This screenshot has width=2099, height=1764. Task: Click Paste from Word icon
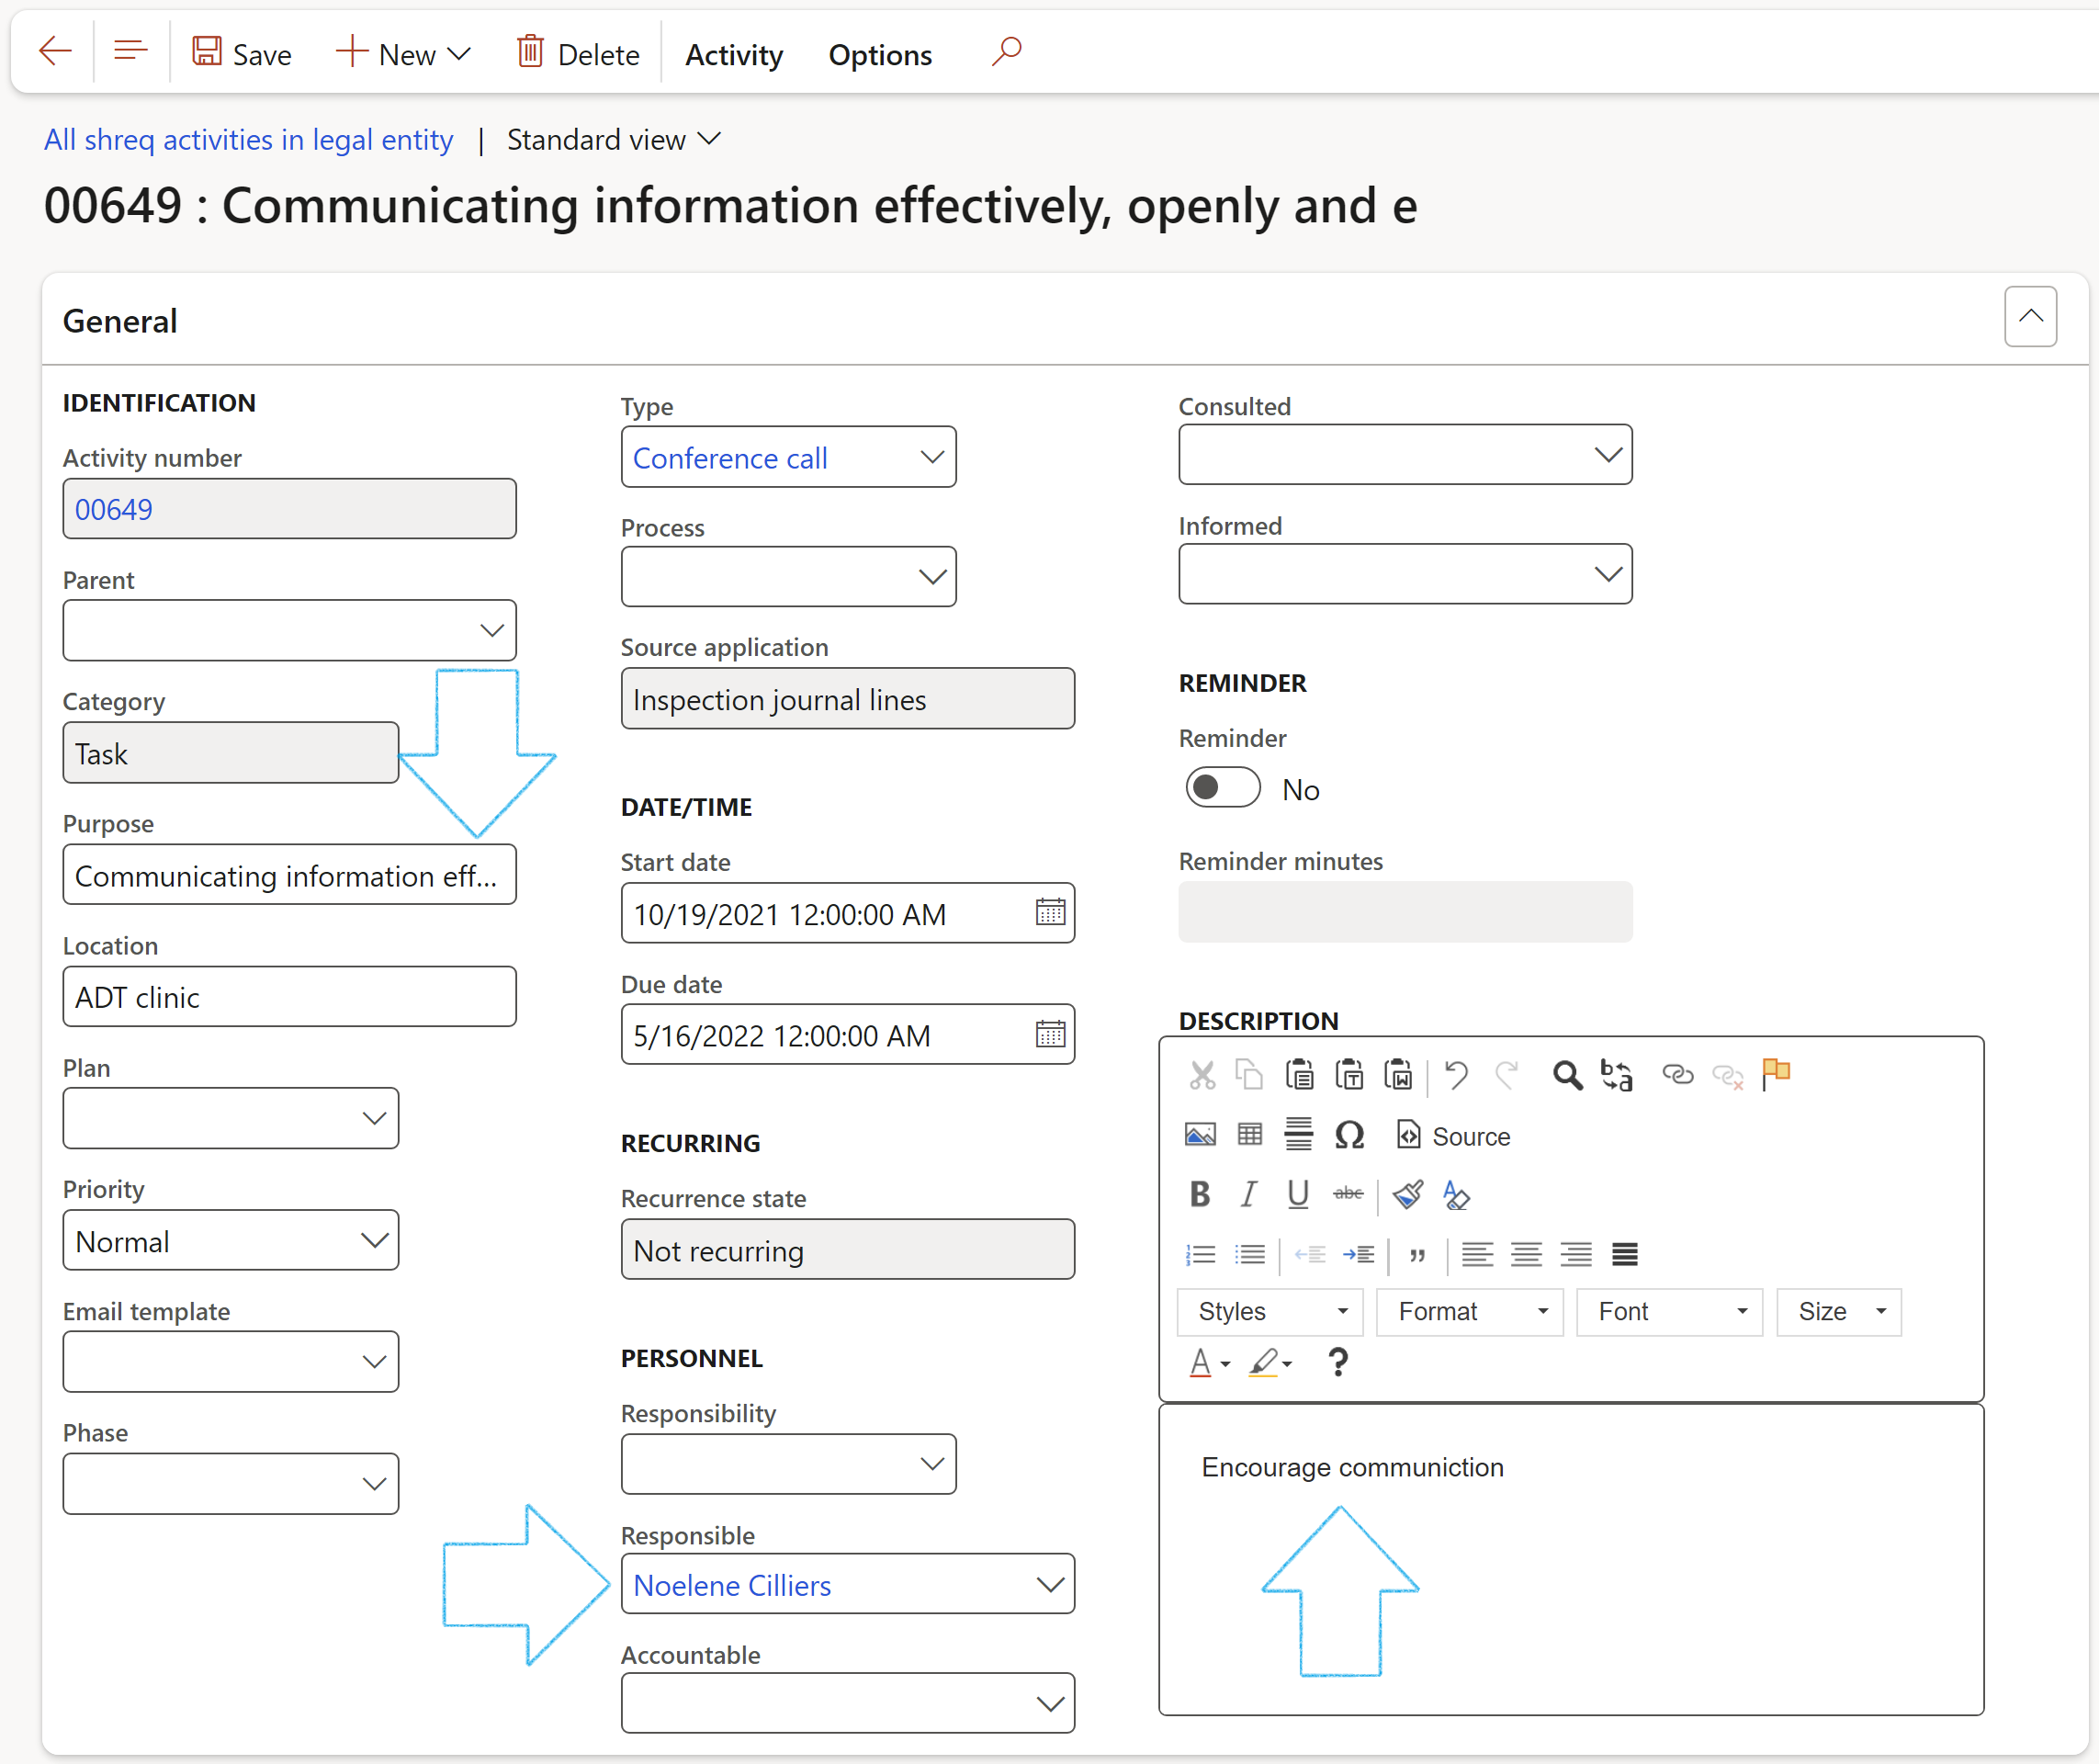pyautogui.click(x=1398, y=1075)
